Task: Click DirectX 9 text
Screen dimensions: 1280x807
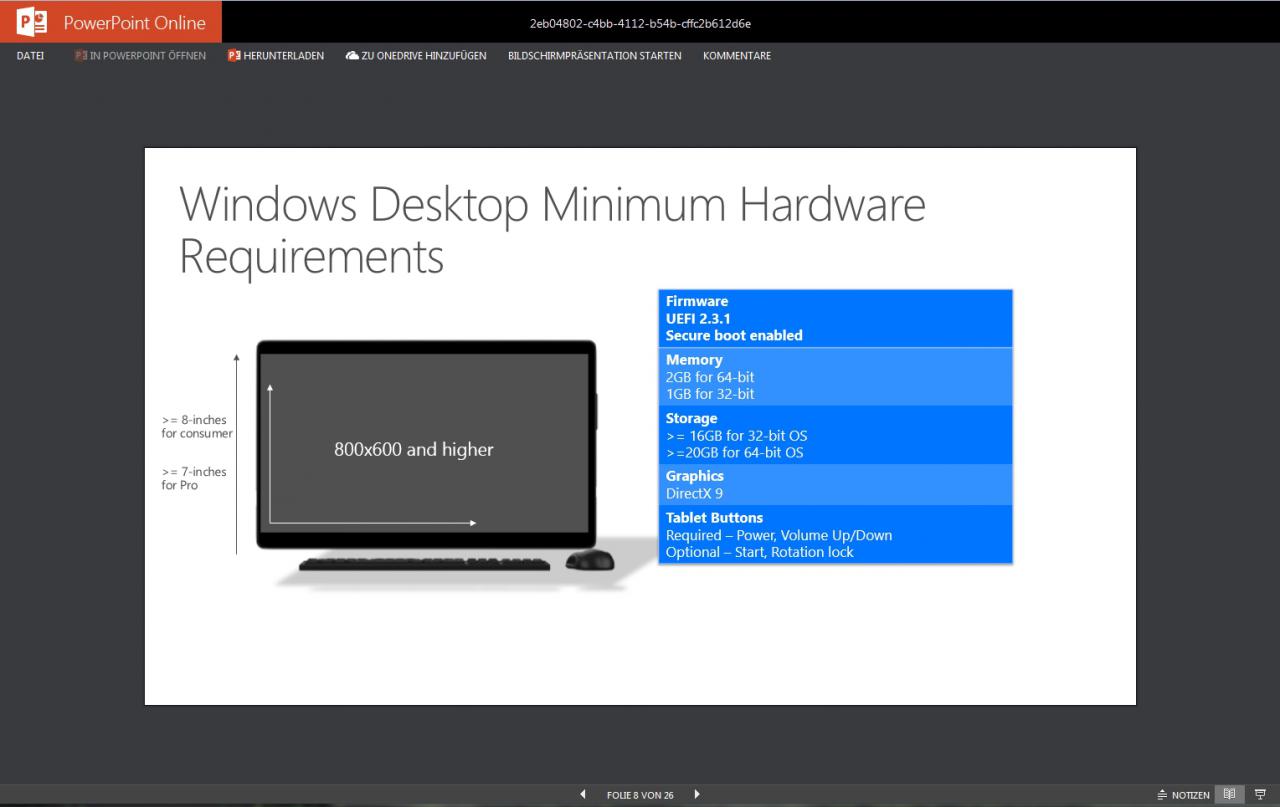Action: (x=694, y=493)
